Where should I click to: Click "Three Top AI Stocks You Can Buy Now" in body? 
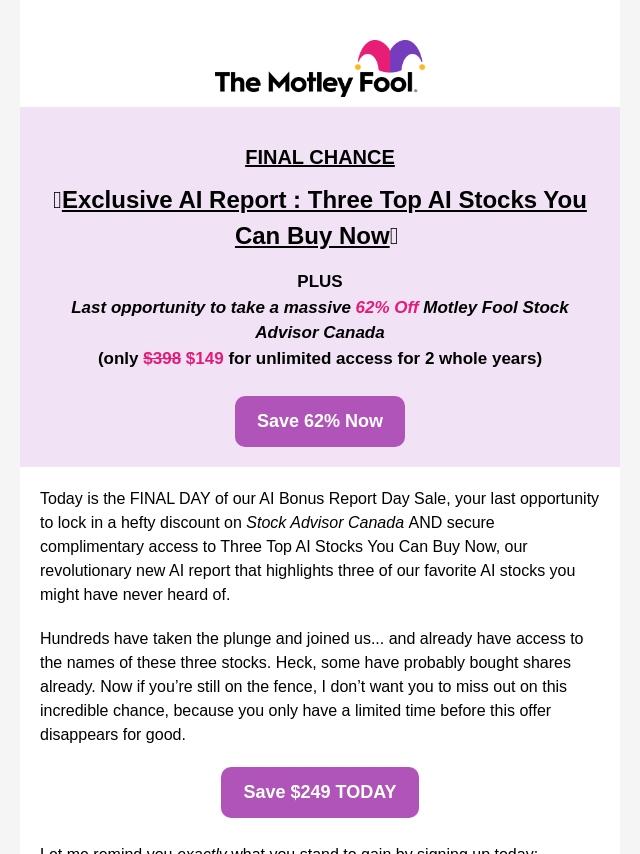click(x=358, y=546)
